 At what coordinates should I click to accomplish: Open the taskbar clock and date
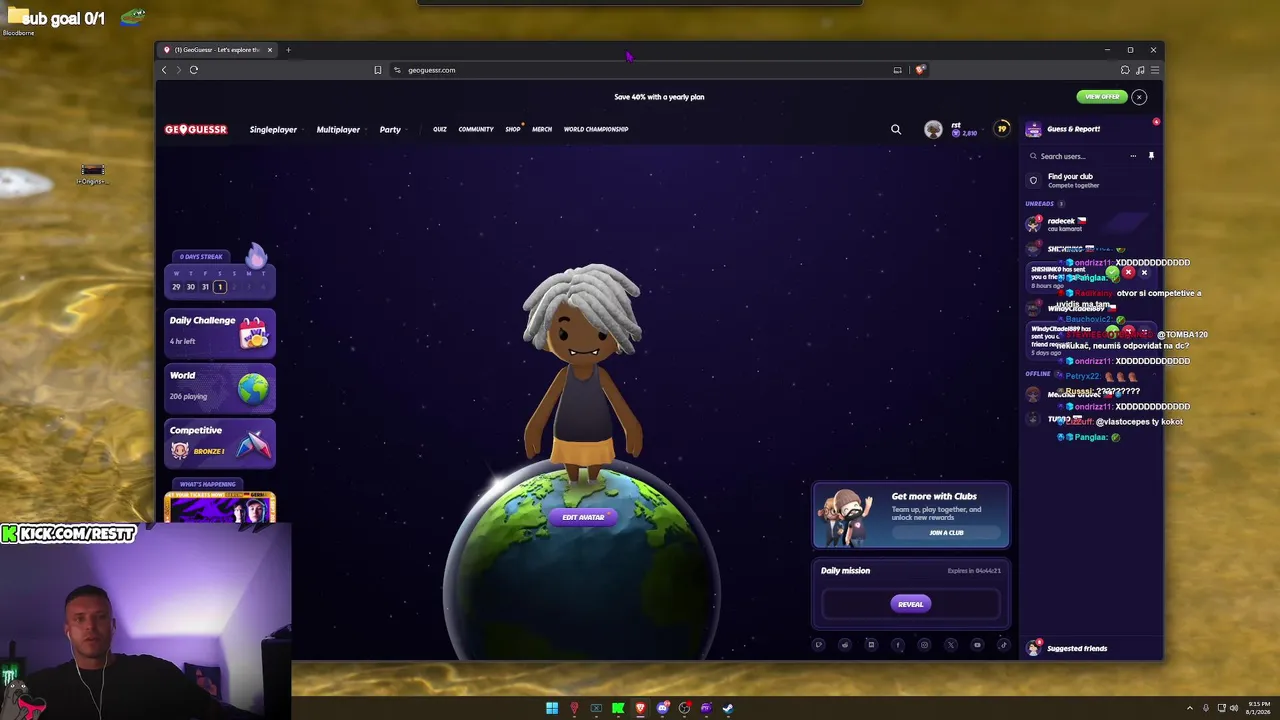coord(1259,708)
